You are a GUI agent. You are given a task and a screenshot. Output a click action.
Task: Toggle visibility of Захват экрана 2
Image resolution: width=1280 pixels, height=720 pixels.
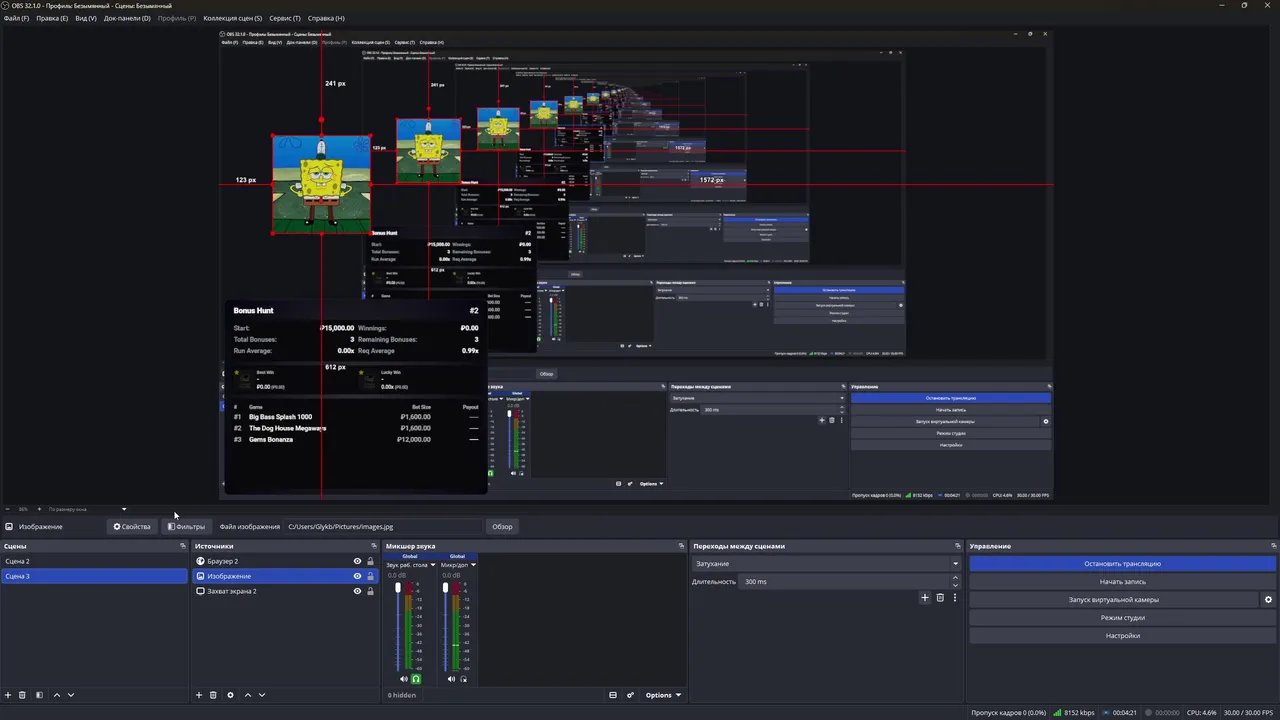(x=357, y=591)
